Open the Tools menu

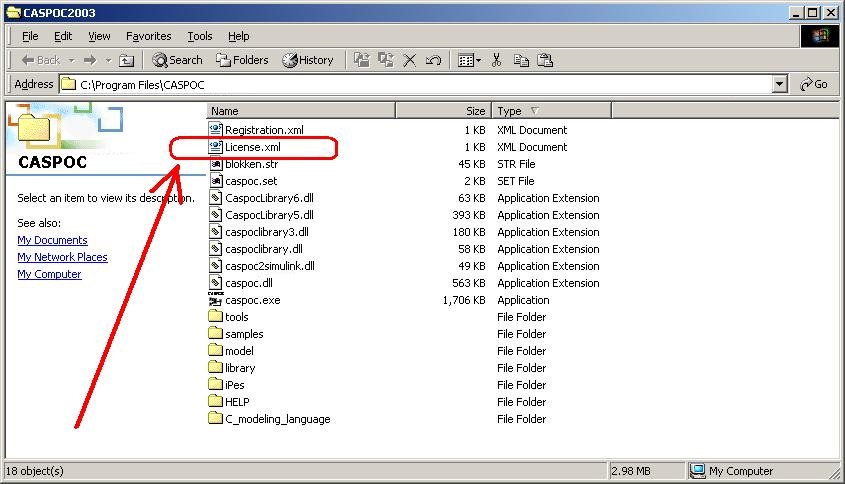[200, 36]
